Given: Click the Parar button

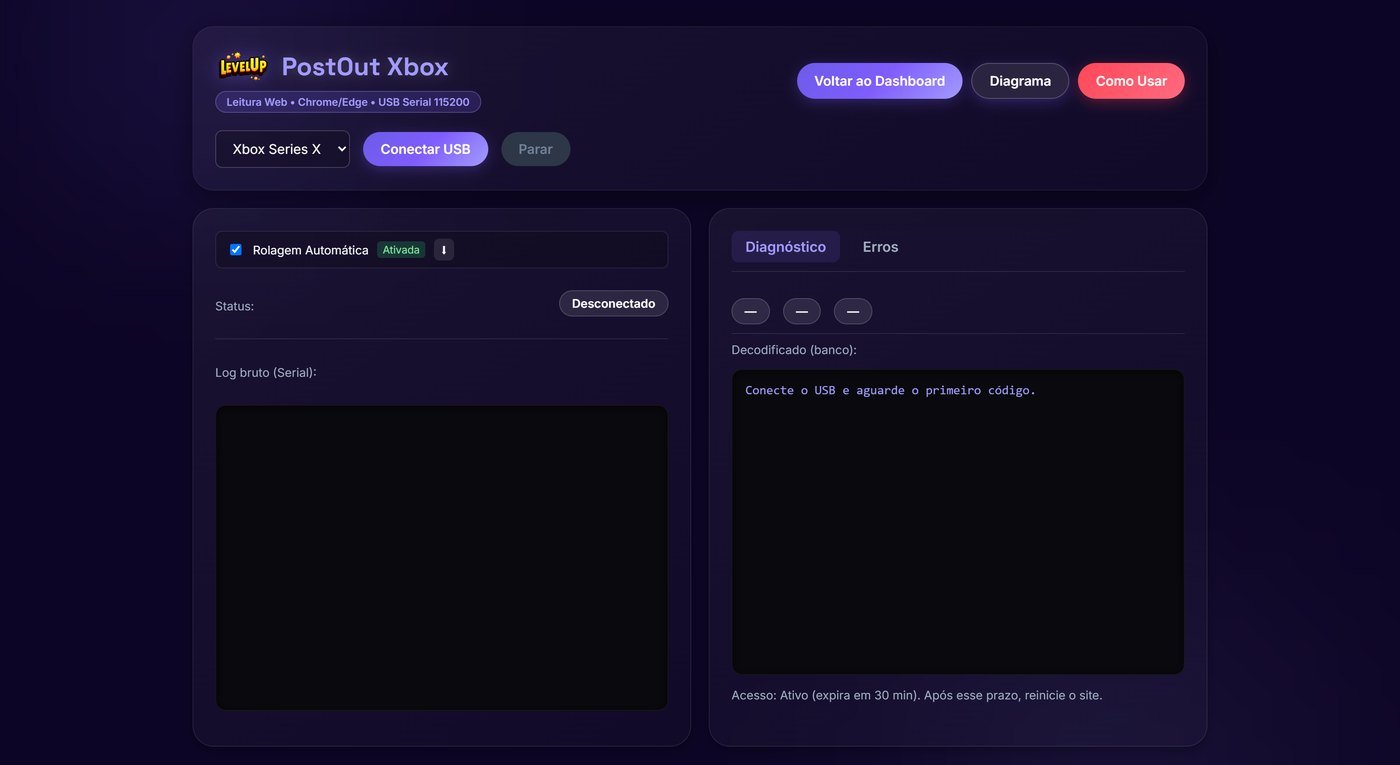Looking at the screenshot, I should click(x=535, y=149).
